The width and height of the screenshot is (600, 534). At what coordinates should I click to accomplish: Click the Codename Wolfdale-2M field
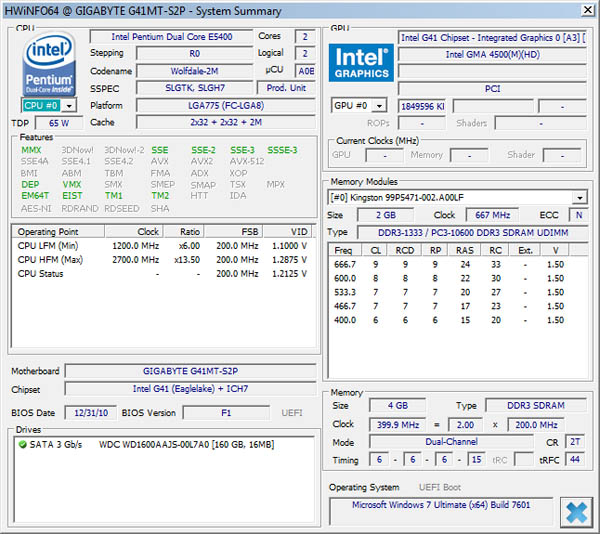coord(194,71)
